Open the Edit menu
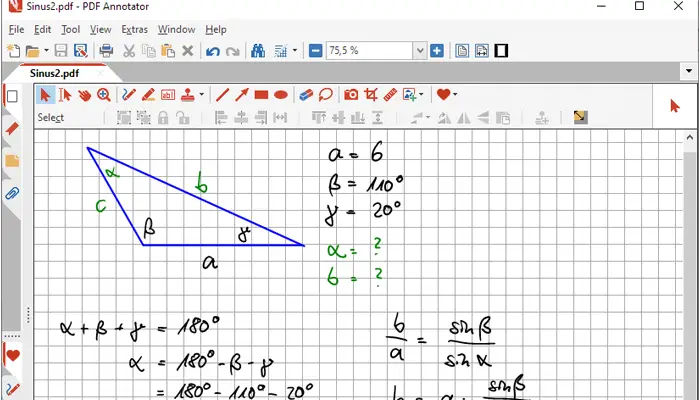This screenshot has width=700, height=400. (42, 29)
